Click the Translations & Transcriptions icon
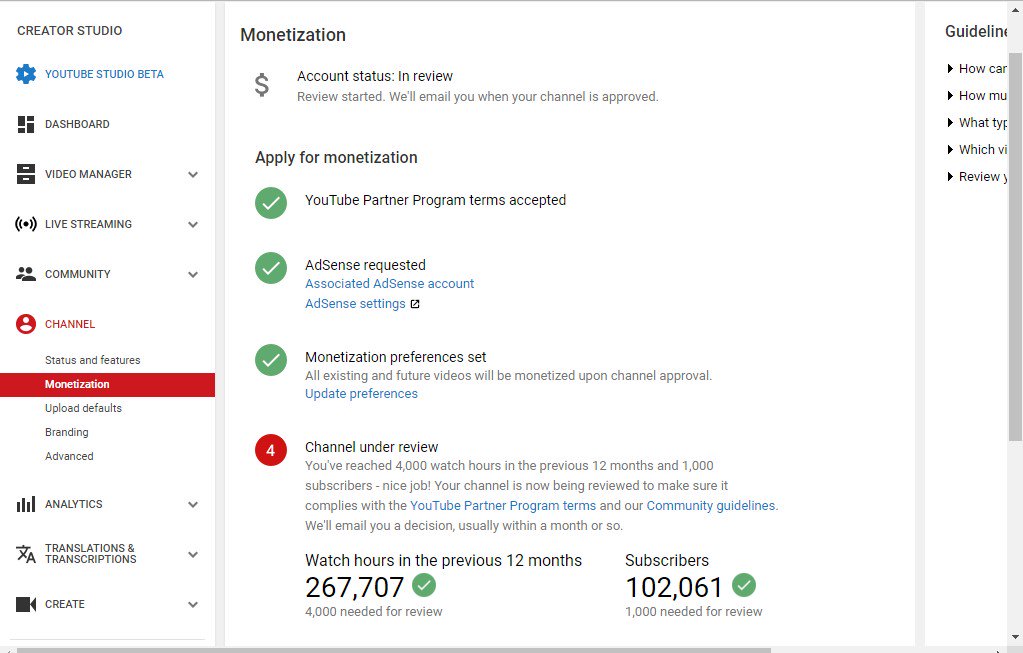The image size is (1023, 653). 25,554
